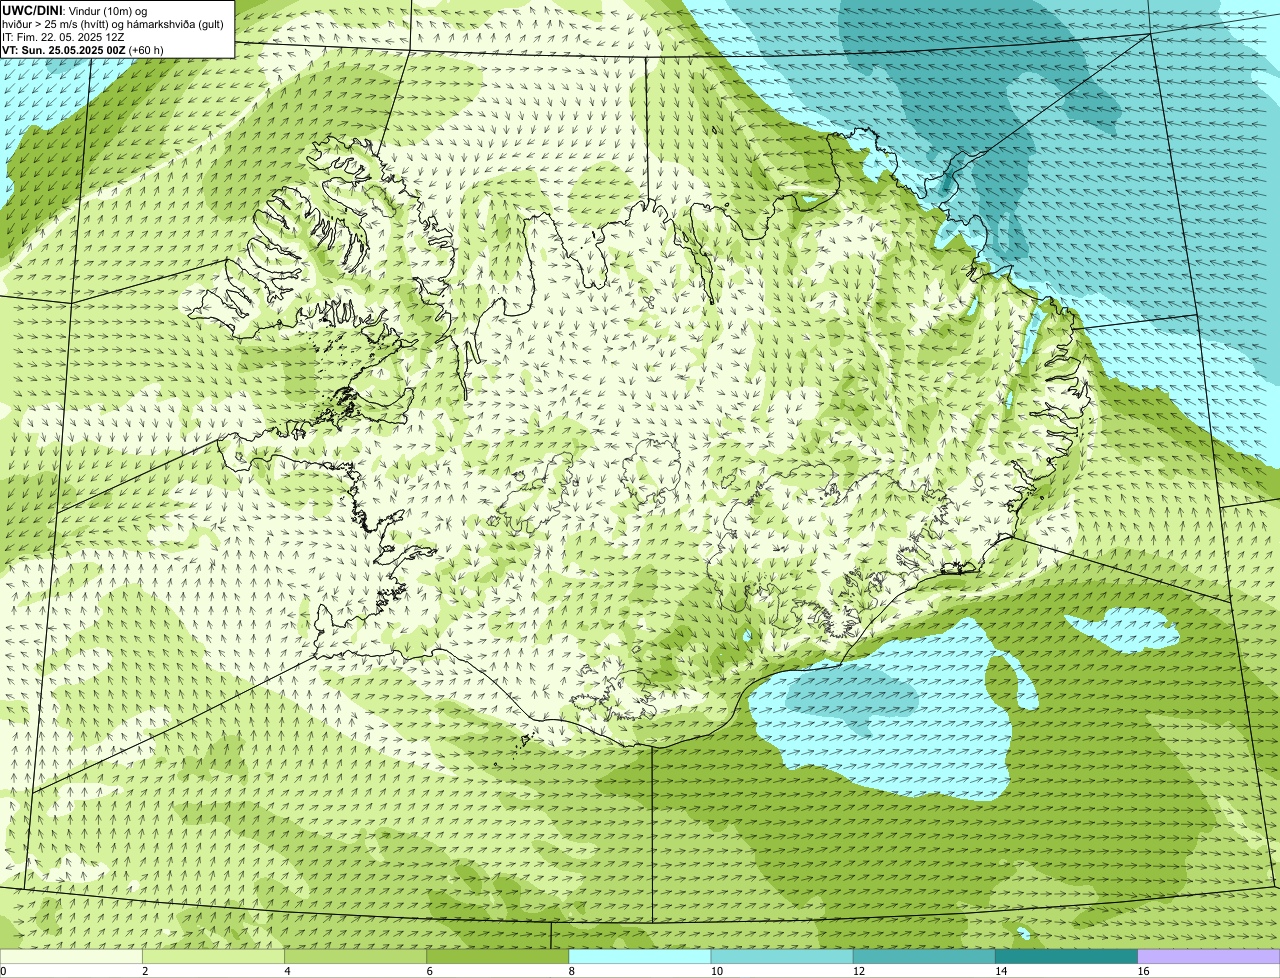Click the scale label "10"
This screenshot has width=1280, height=978.
click(x=717, y=971)
